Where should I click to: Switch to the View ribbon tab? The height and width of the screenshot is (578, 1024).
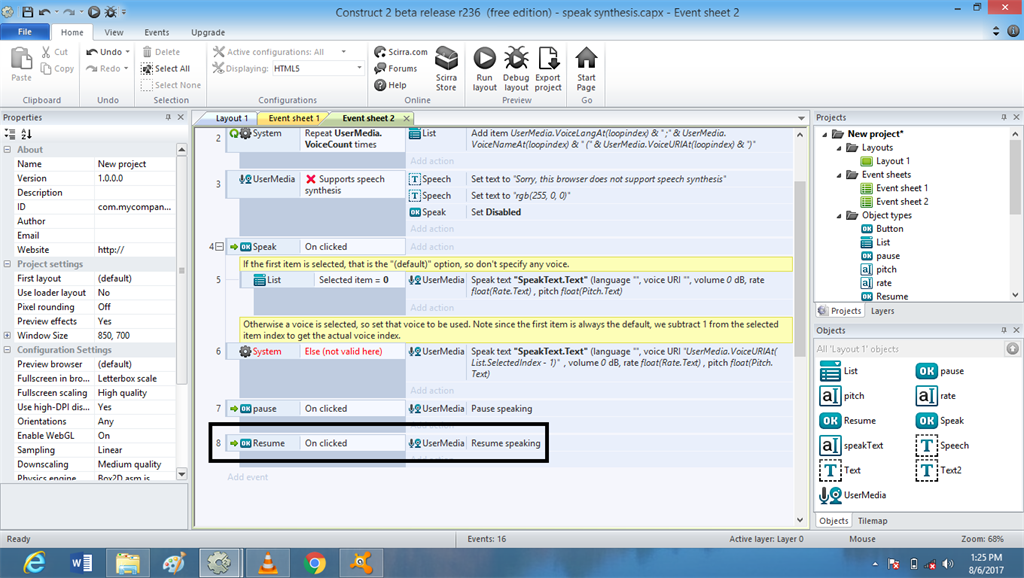[114, 31]
